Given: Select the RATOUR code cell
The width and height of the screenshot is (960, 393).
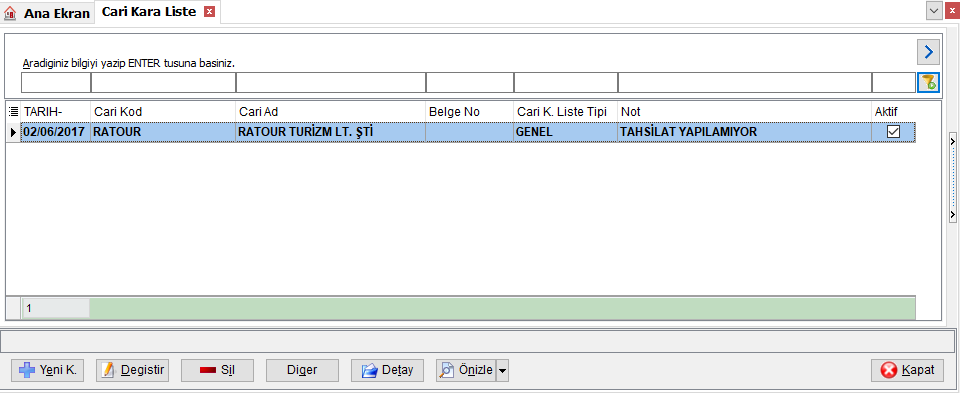Looking at the screenshot, I should [163, 132].
